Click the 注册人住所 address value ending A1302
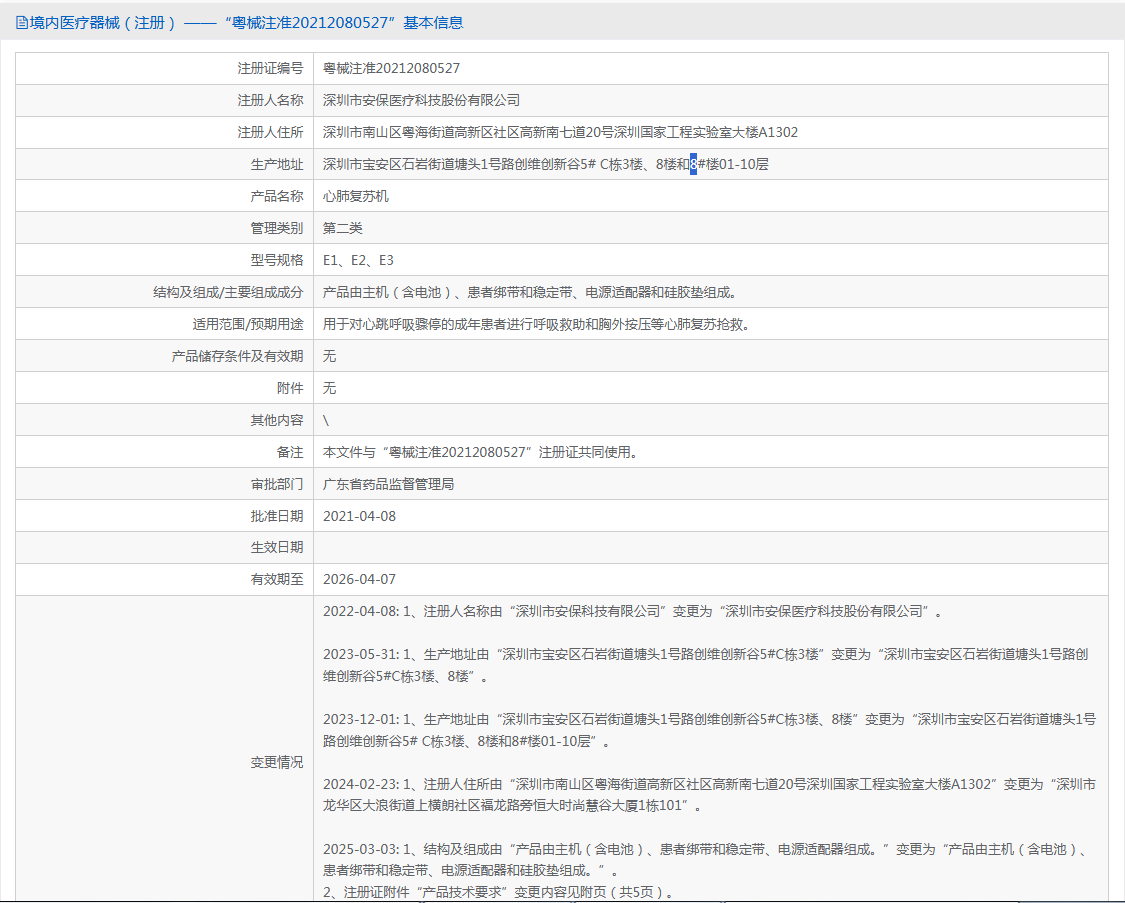Image resolution: width=1125 pixels, height=903 pixels. pyautogui.click(x=560, y=133)
